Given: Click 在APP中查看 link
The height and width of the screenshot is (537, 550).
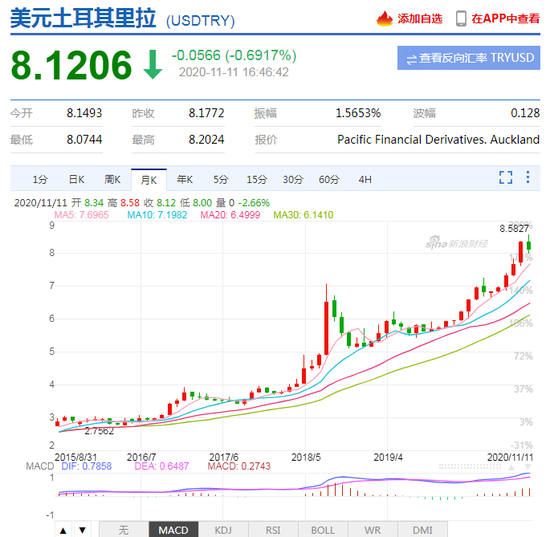Looking at the screenshot, I should click(x=505, y=19).
